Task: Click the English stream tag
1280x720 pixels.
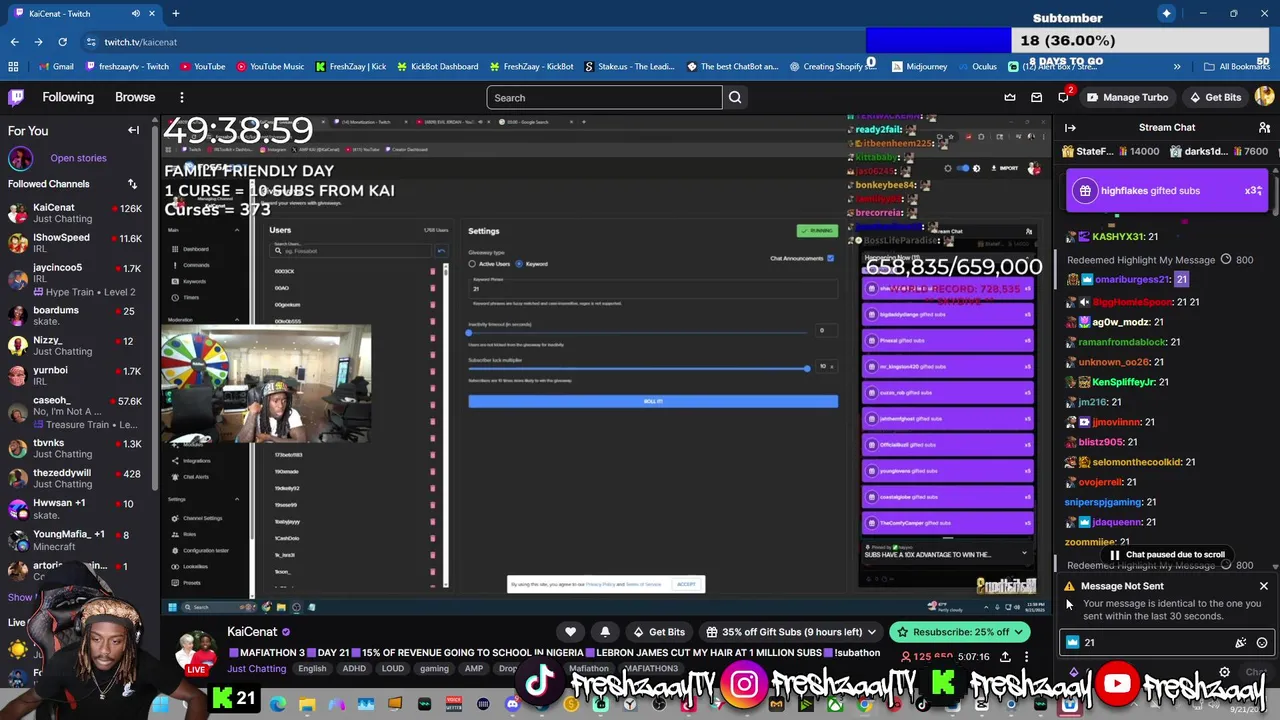Action: [x=312, y=669]
